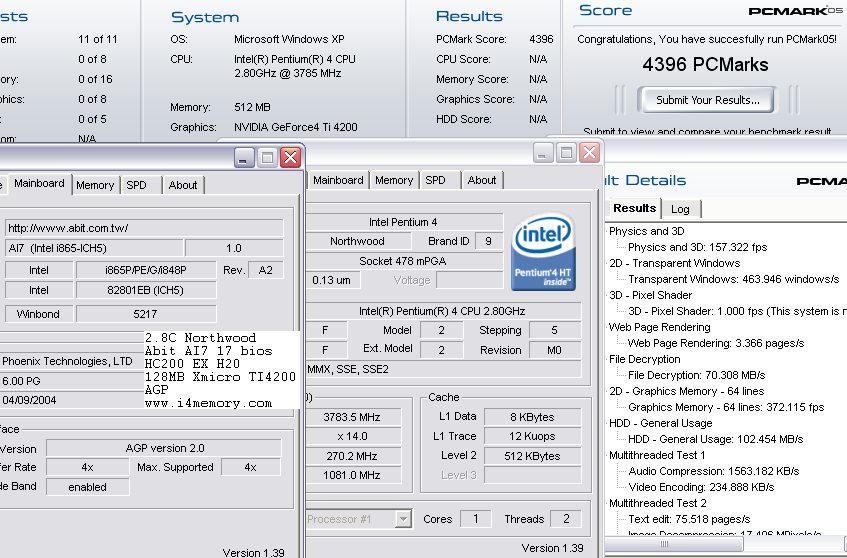Click Socket 478 mPGA package field
847x558 pixels.
coord(403,261)
